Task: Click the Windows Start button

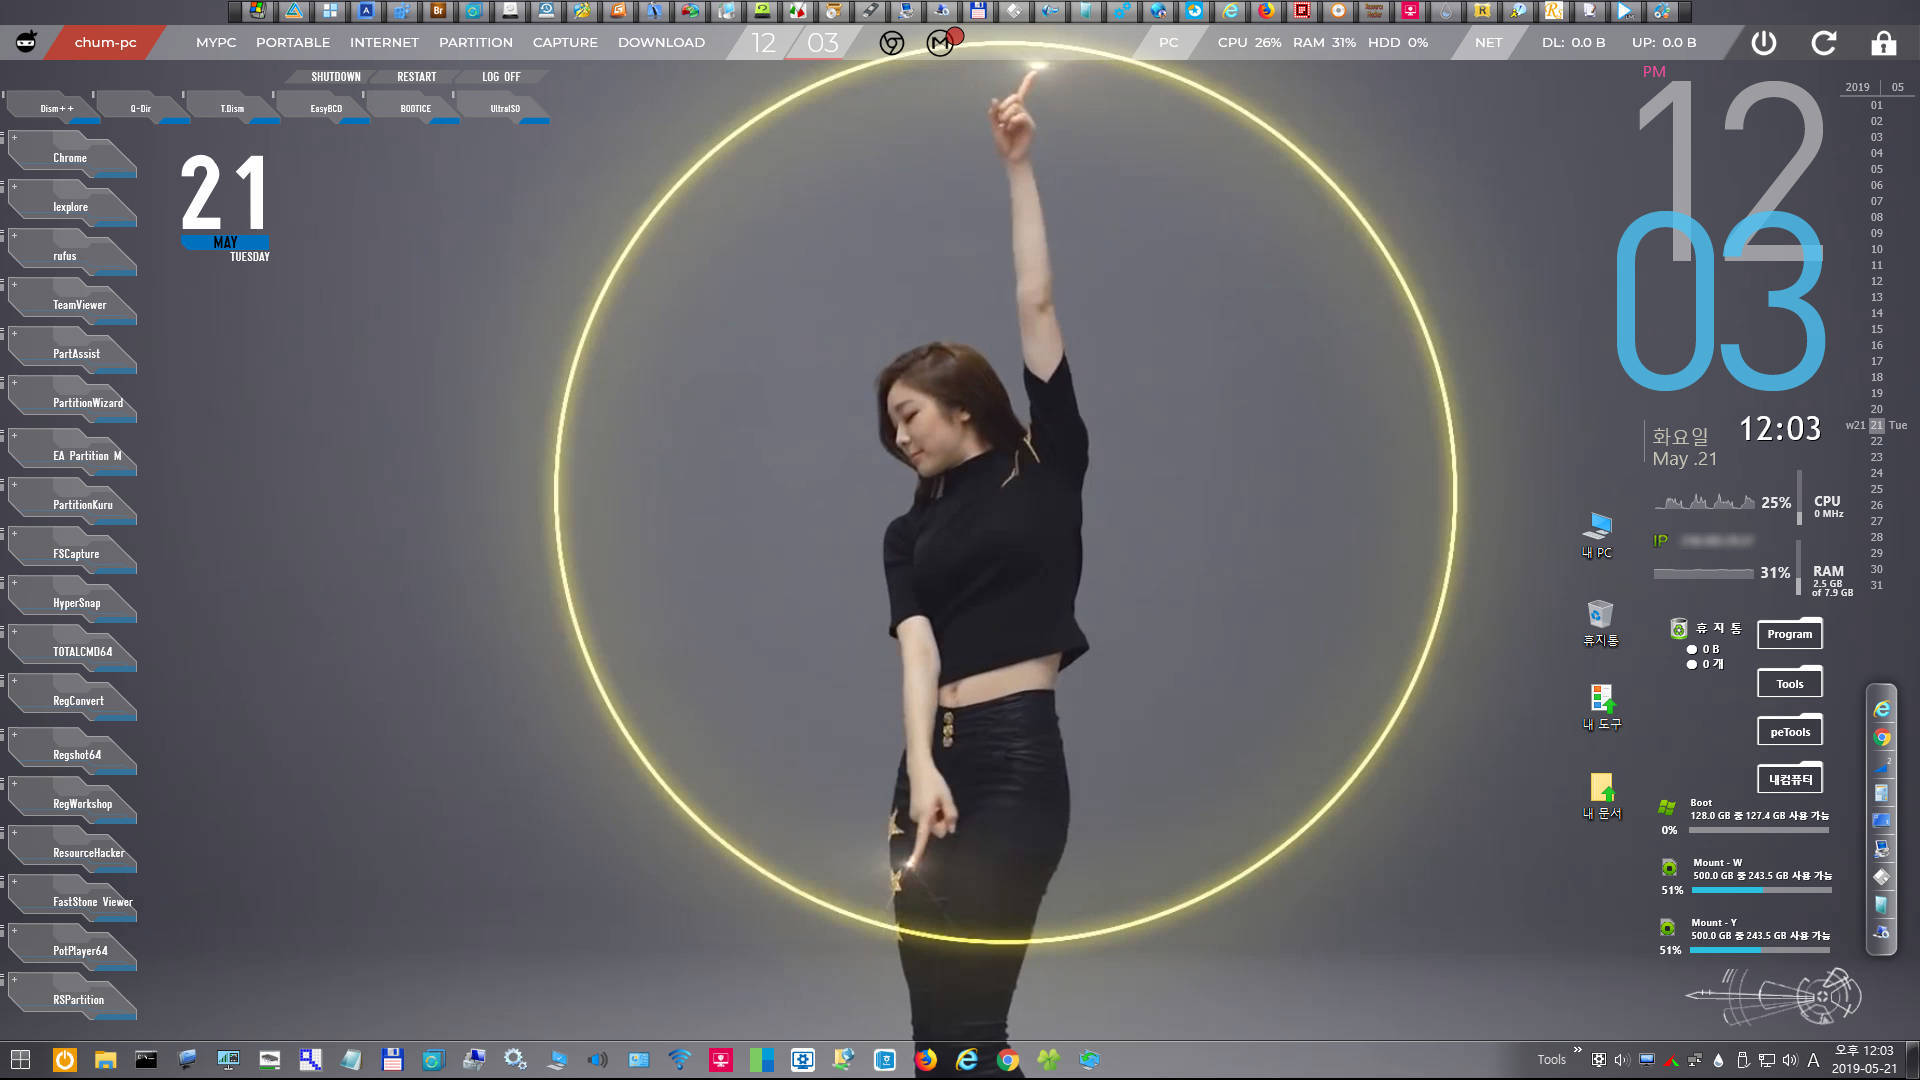Action: [20, 1060]
